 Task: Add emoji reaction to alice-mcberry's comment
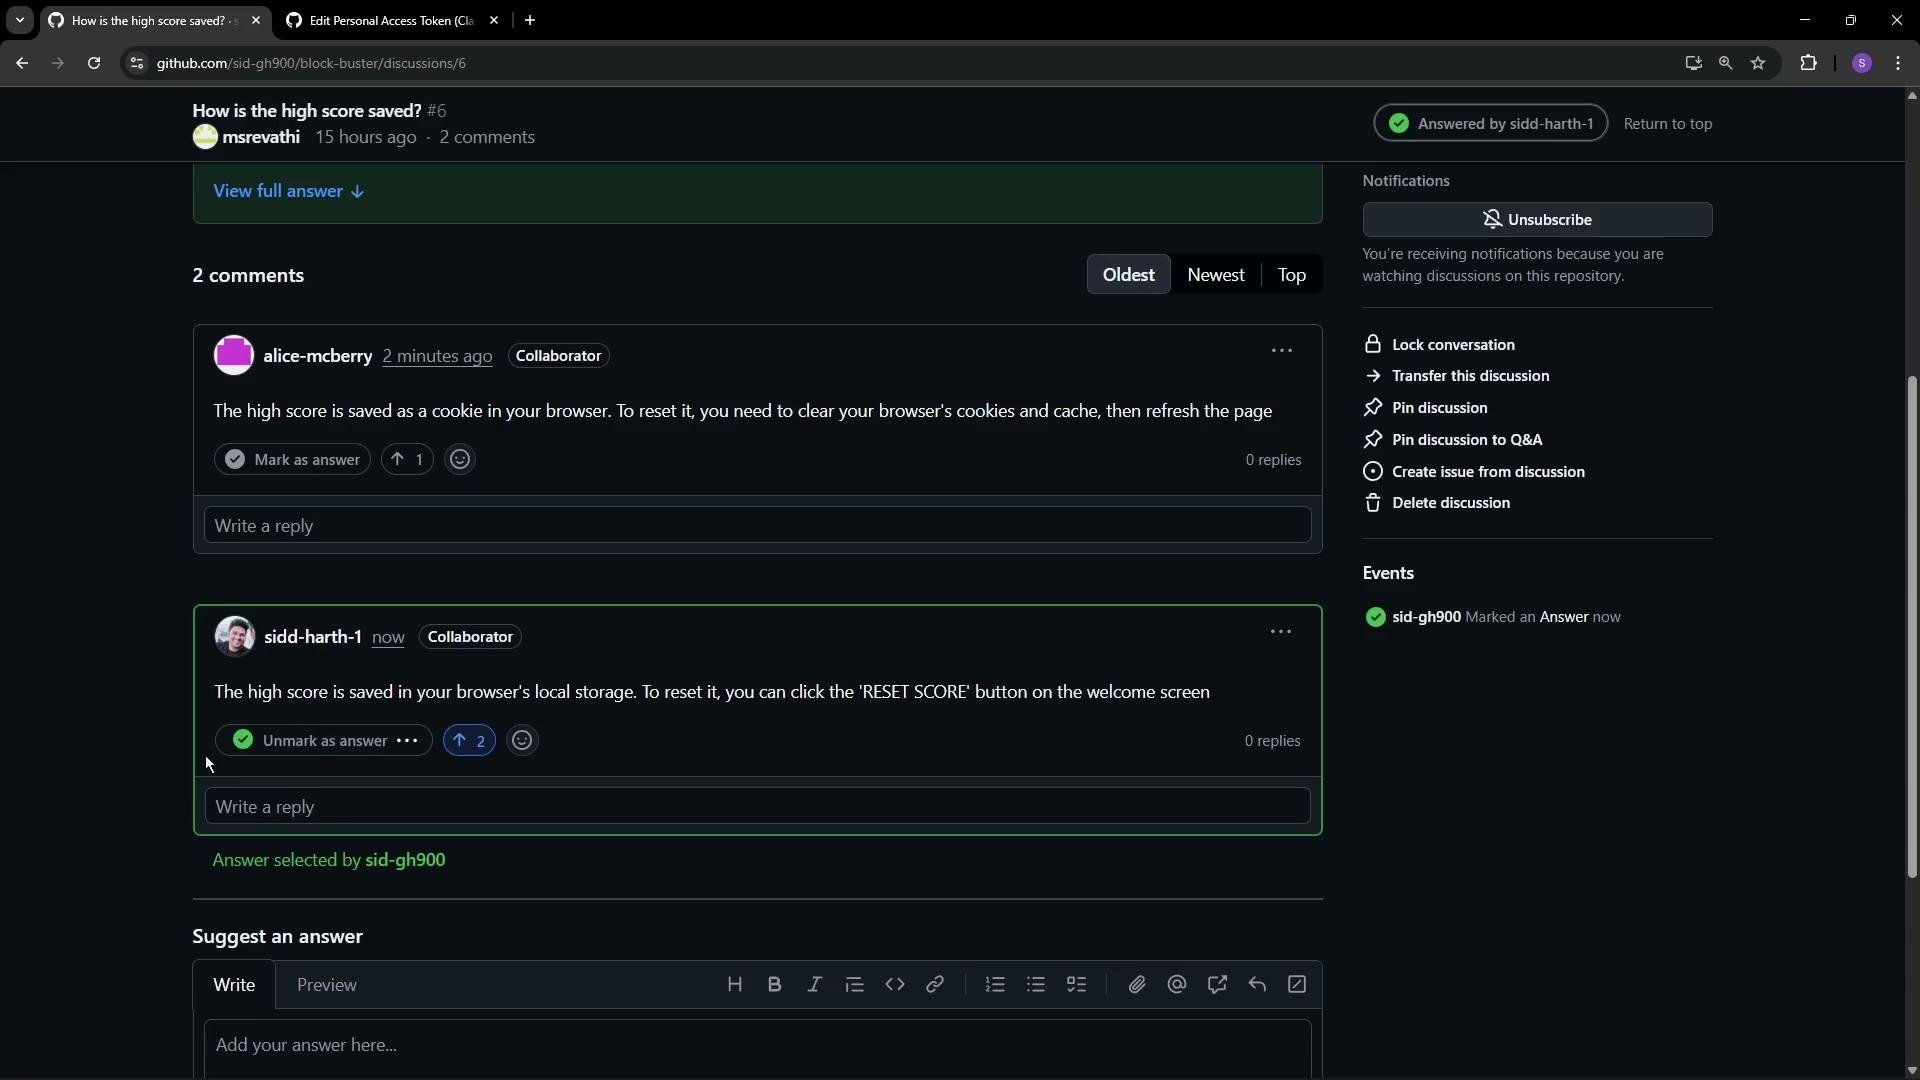tap(460, 460)
